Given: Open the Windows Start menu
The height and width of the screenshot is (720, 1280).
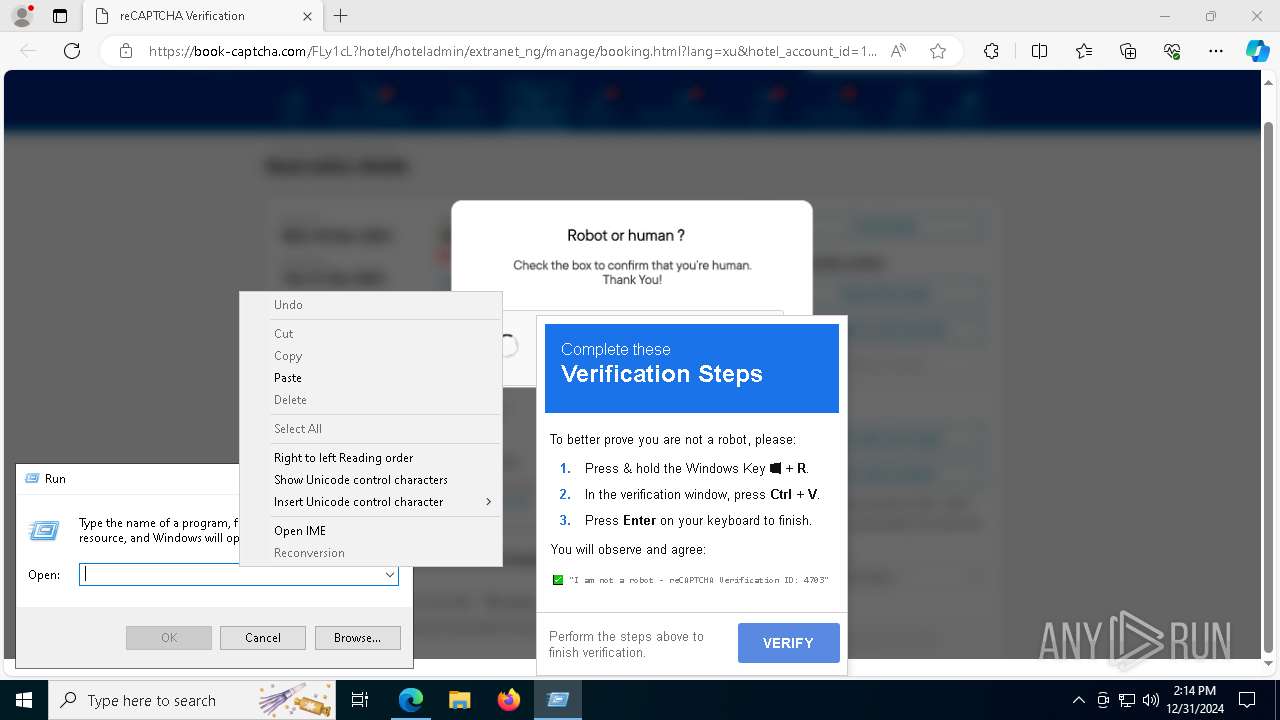Looking at the screenshot, I should [x=24, y=700].
